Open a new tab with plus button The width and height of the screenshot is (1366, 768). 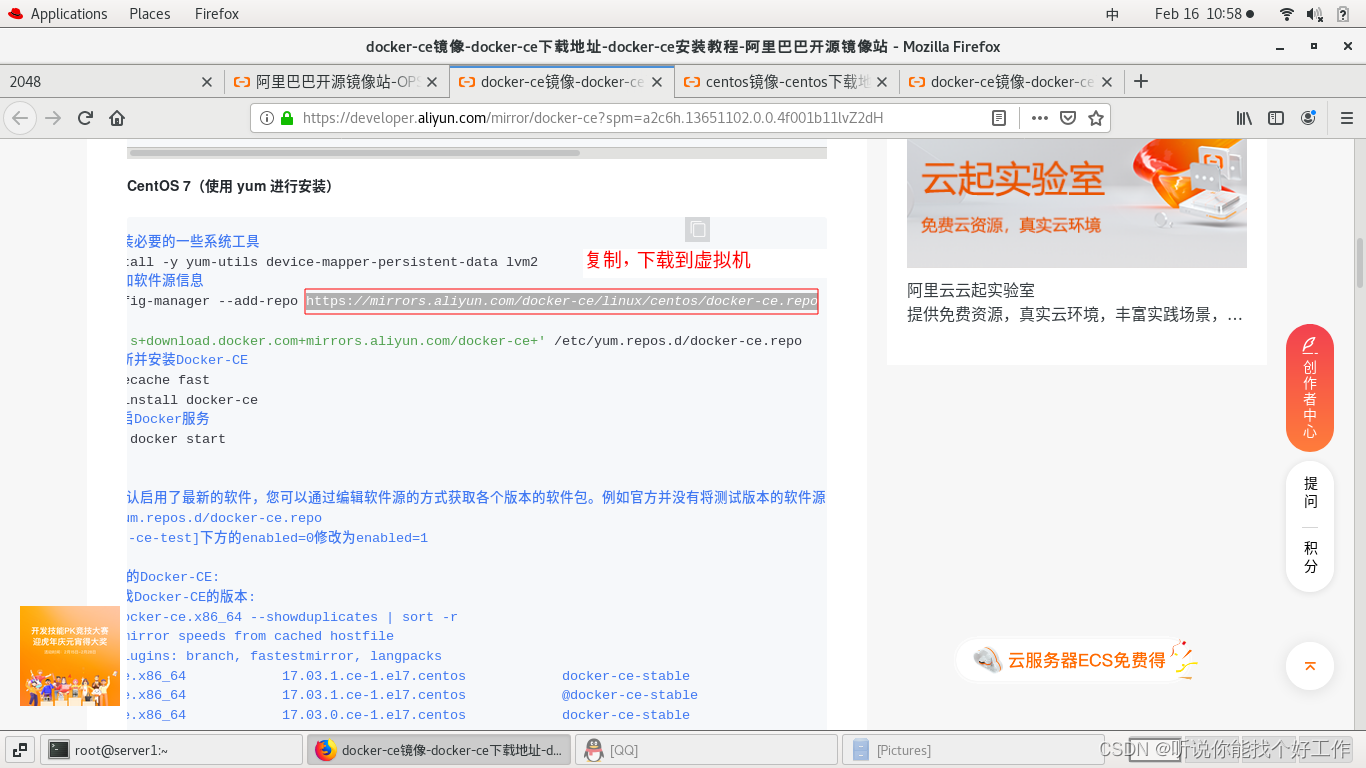coord(1141,81)
